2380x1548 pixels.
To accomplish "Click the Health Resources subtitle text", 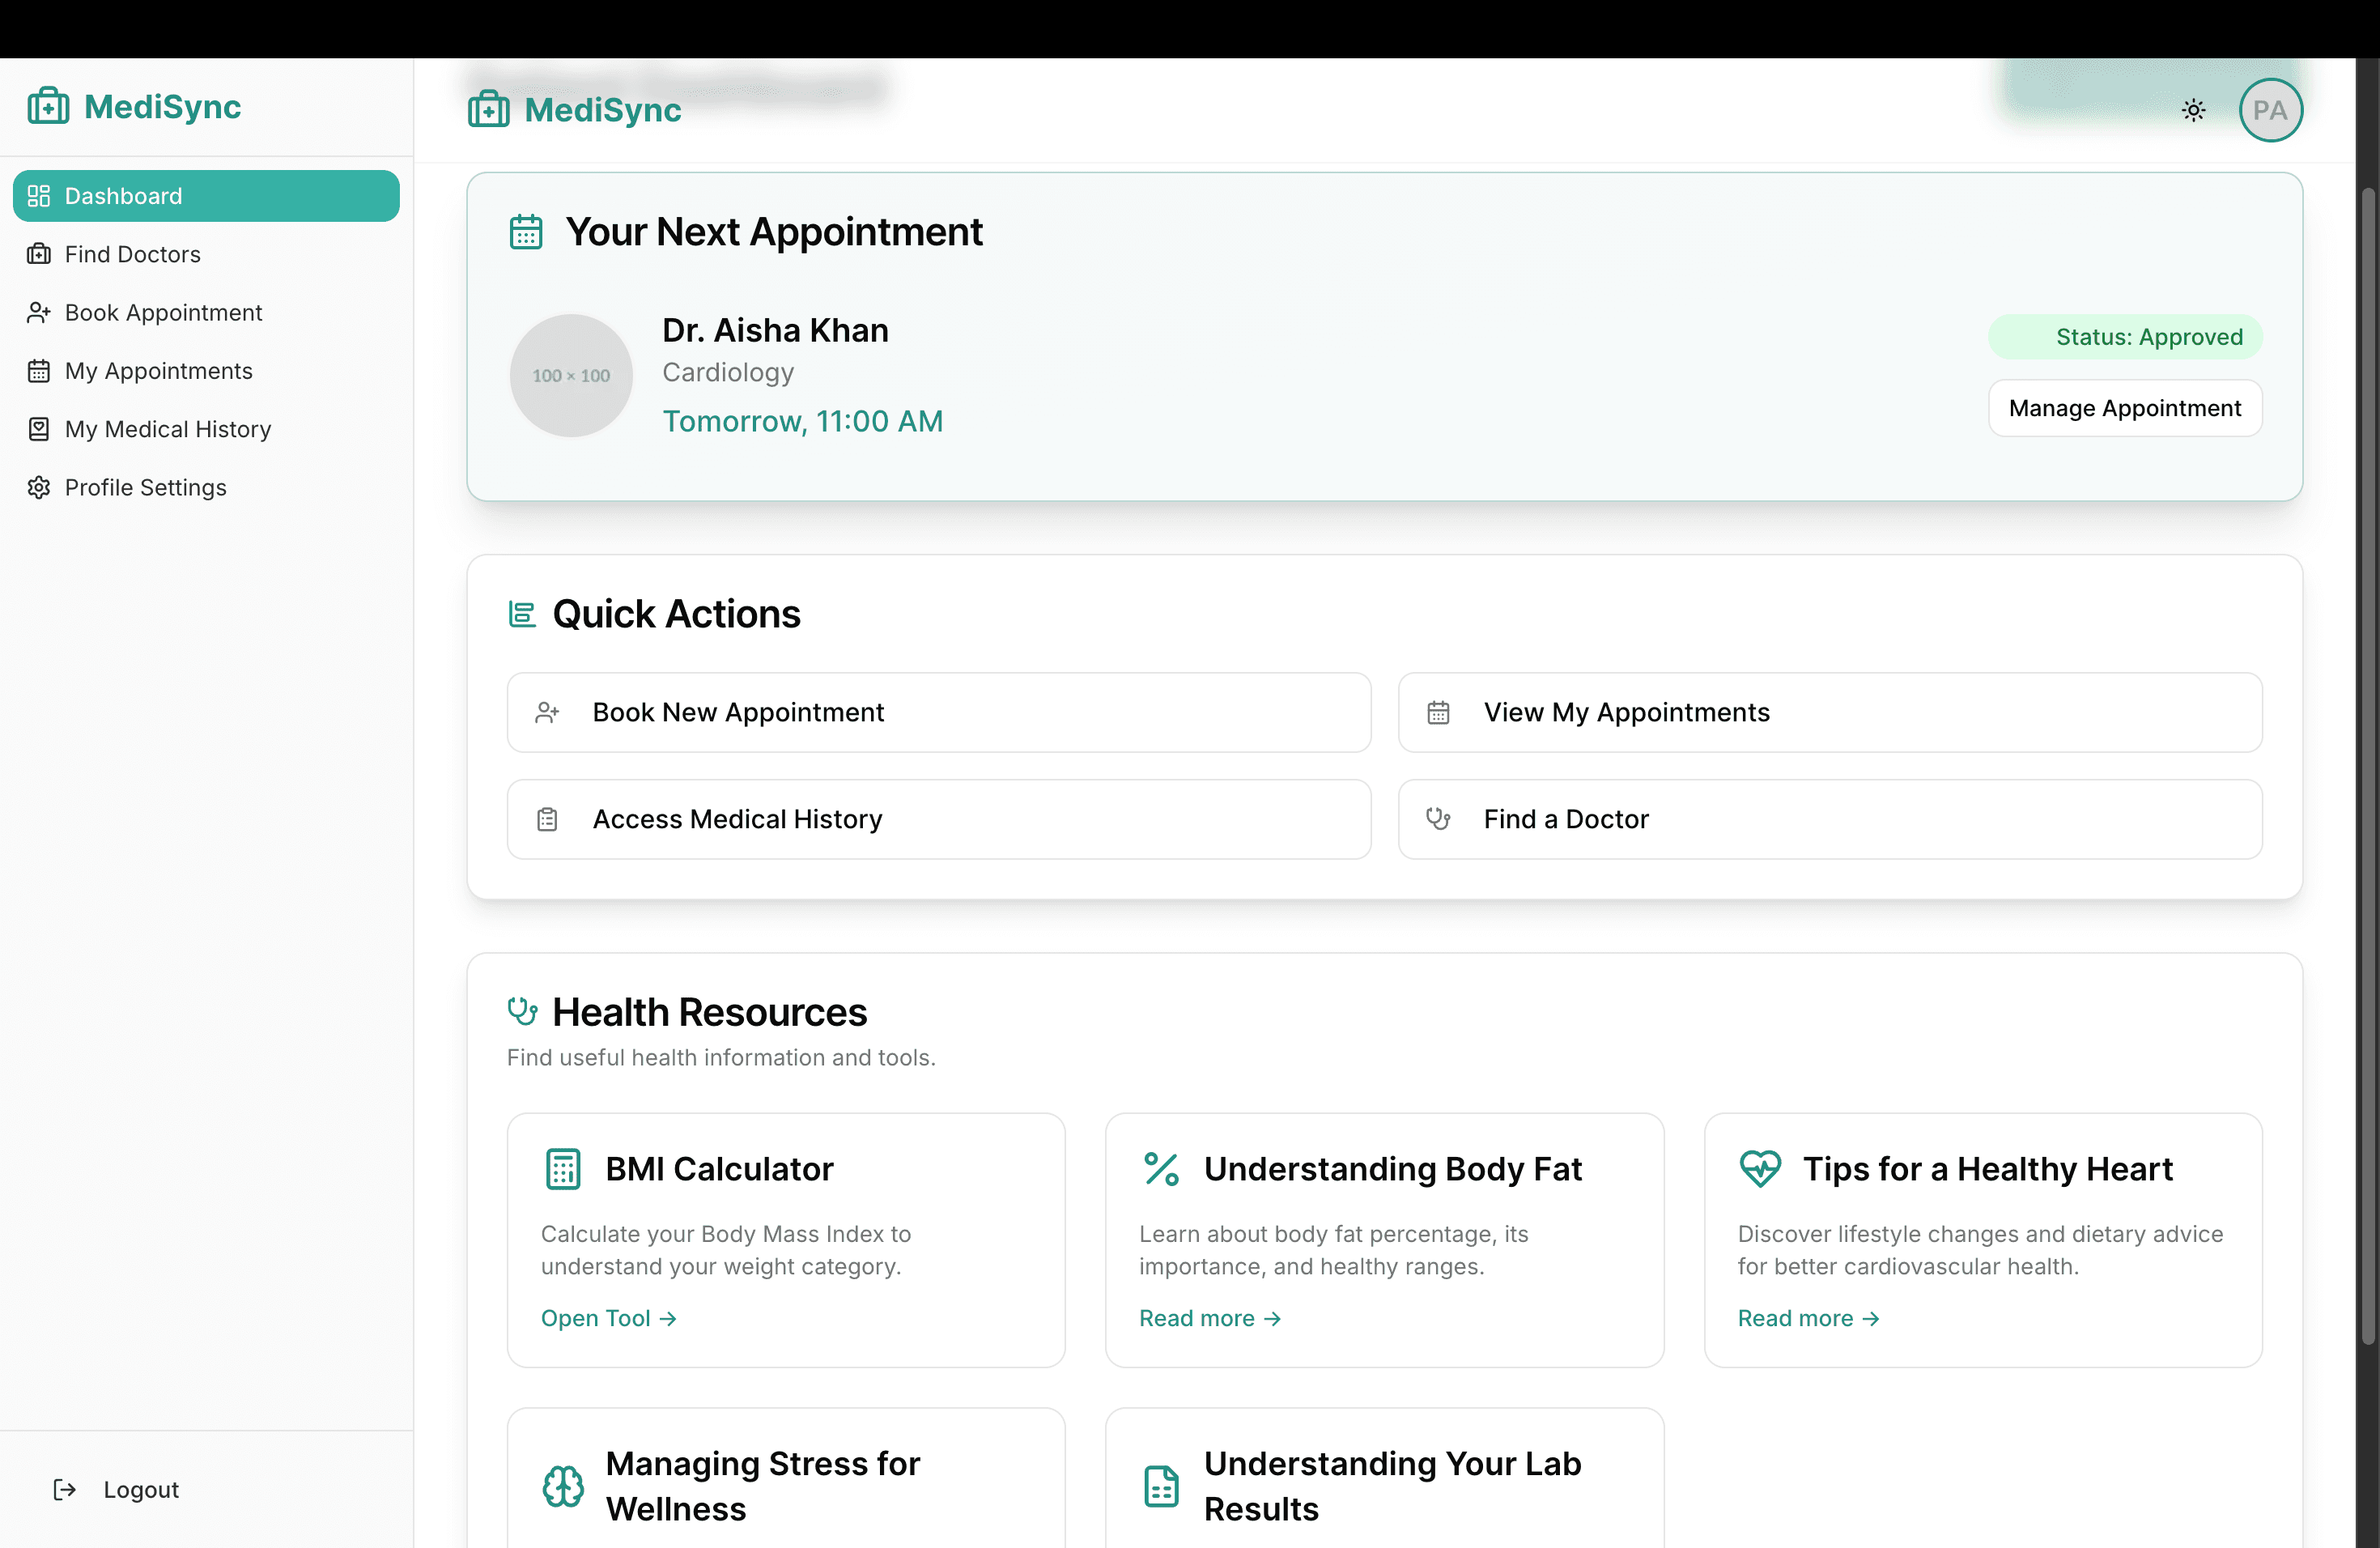I will (721, 1057).
